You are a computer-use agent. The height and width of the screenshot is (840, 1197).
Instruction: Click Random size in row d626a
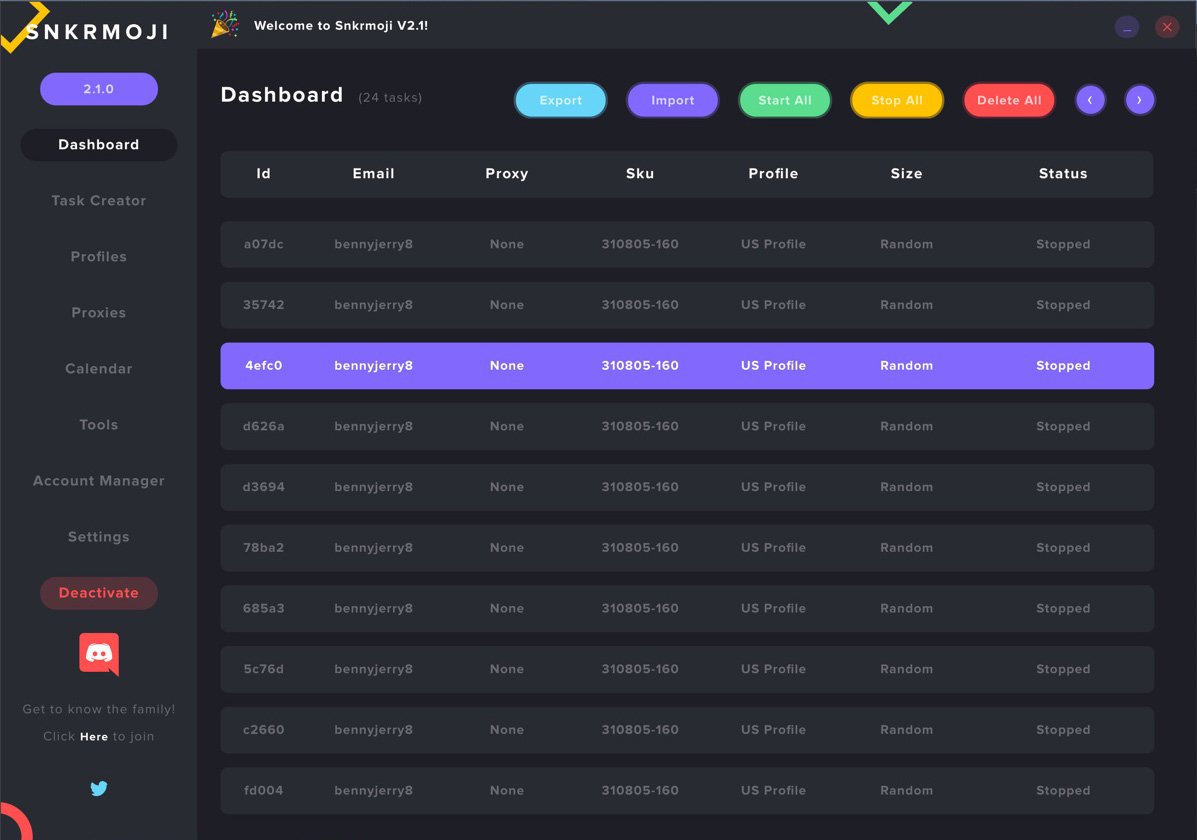[906, 426]
